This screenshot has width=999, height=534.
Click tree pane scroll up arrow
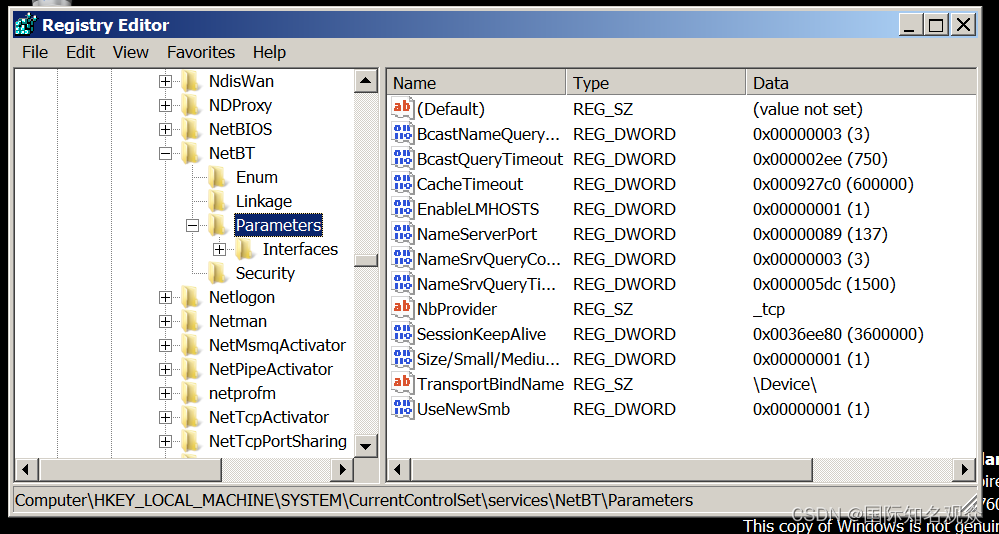click(366, 82)
